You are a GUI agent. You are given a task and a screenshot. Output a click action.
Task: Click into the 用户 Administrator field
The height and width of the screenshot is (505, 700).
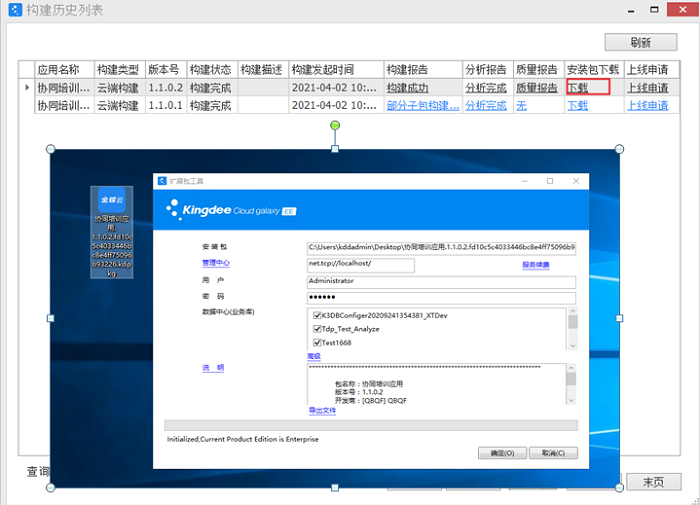(x=441, y=282)
